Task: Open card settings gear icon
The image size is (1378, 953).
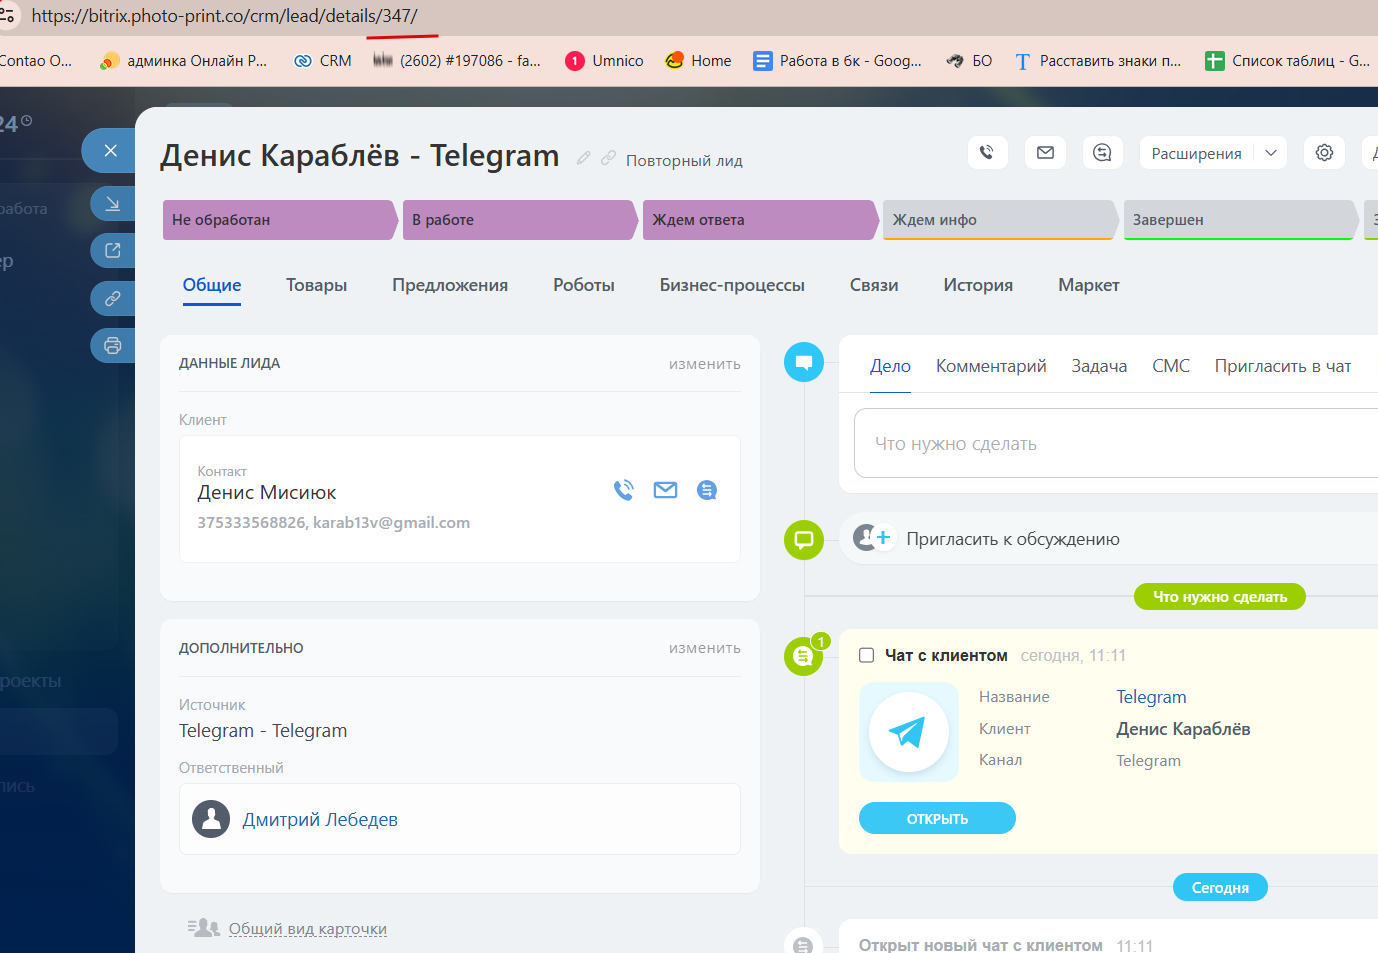Action: coord(1324,153)
